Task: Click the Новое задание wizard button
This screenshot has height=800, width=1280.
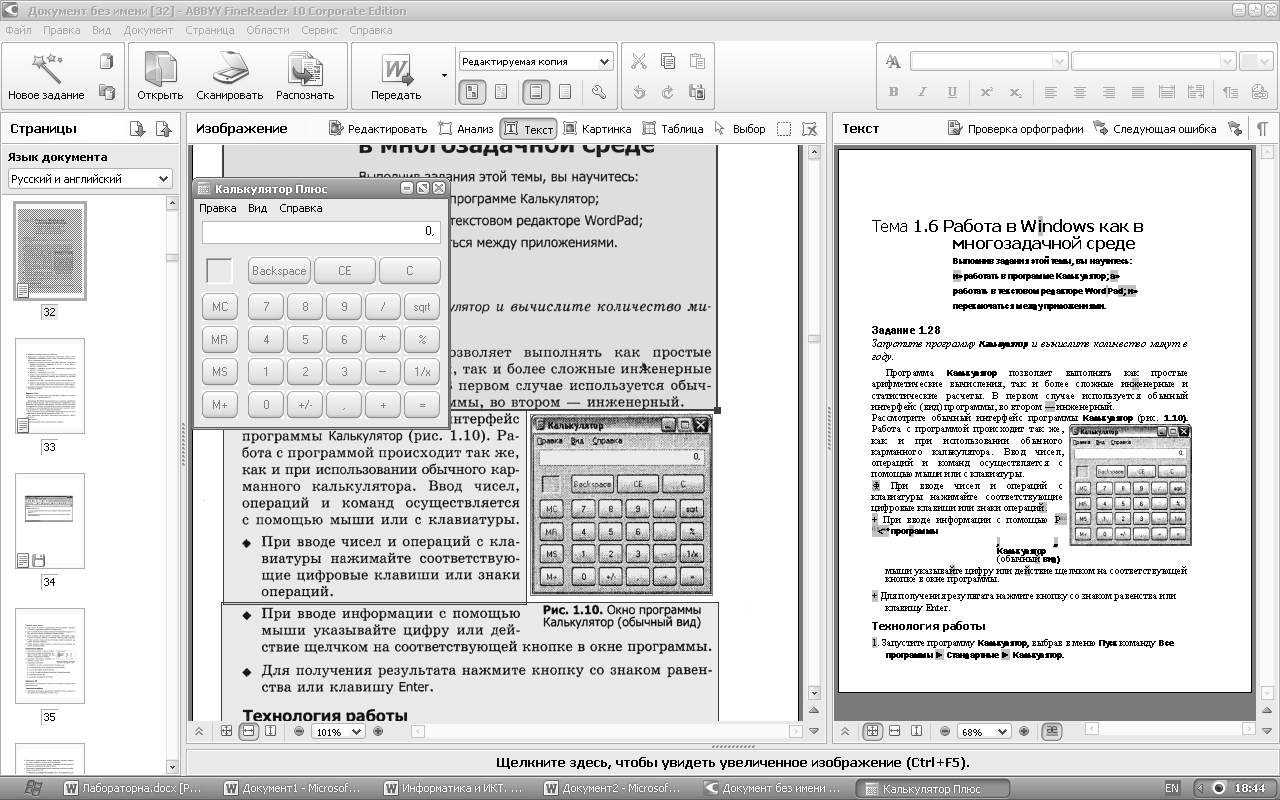Action: [x=46, y=76]
